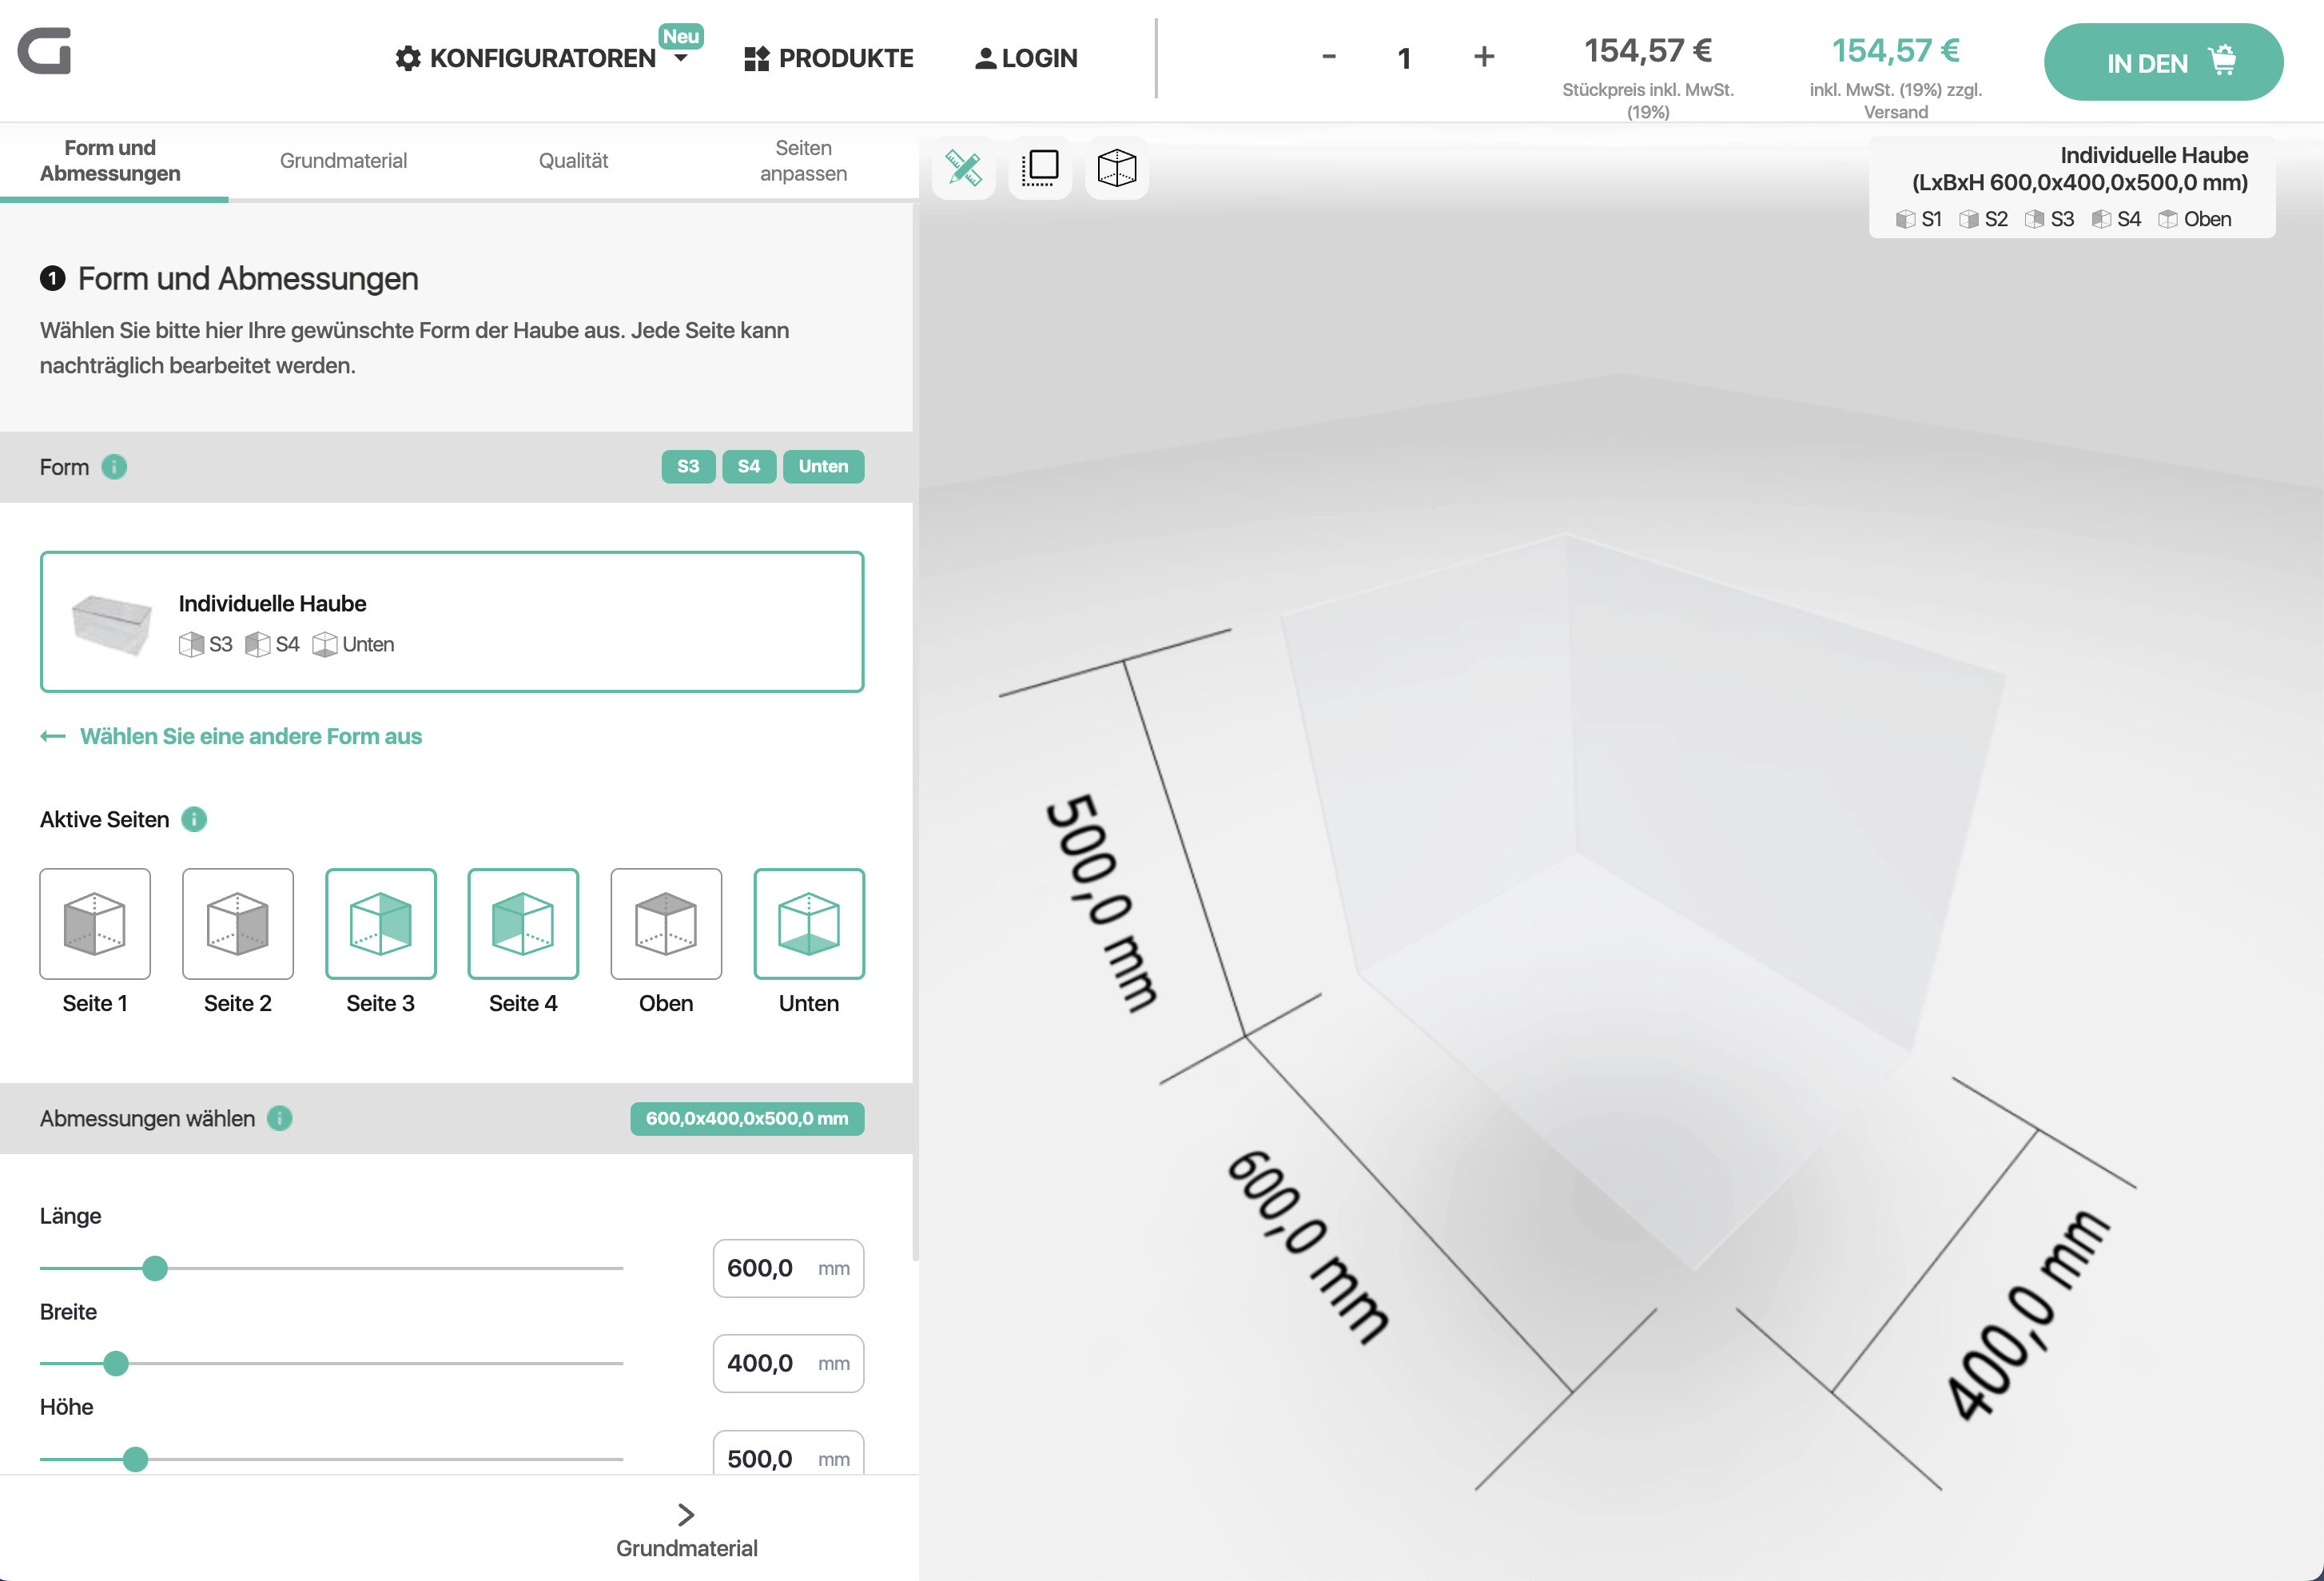Screen dimensions: 2324x1581
Task: Click the info icon next to Form
Action: point(114,467)
